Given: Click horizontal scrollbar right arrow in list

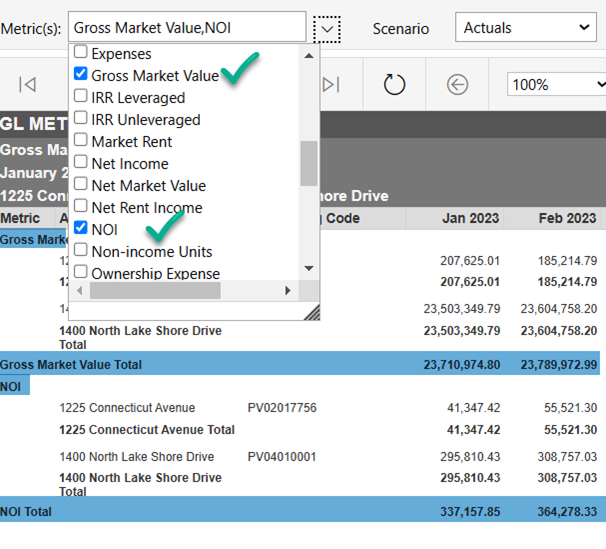Looking at the screenshot, I should coord(287,291).
